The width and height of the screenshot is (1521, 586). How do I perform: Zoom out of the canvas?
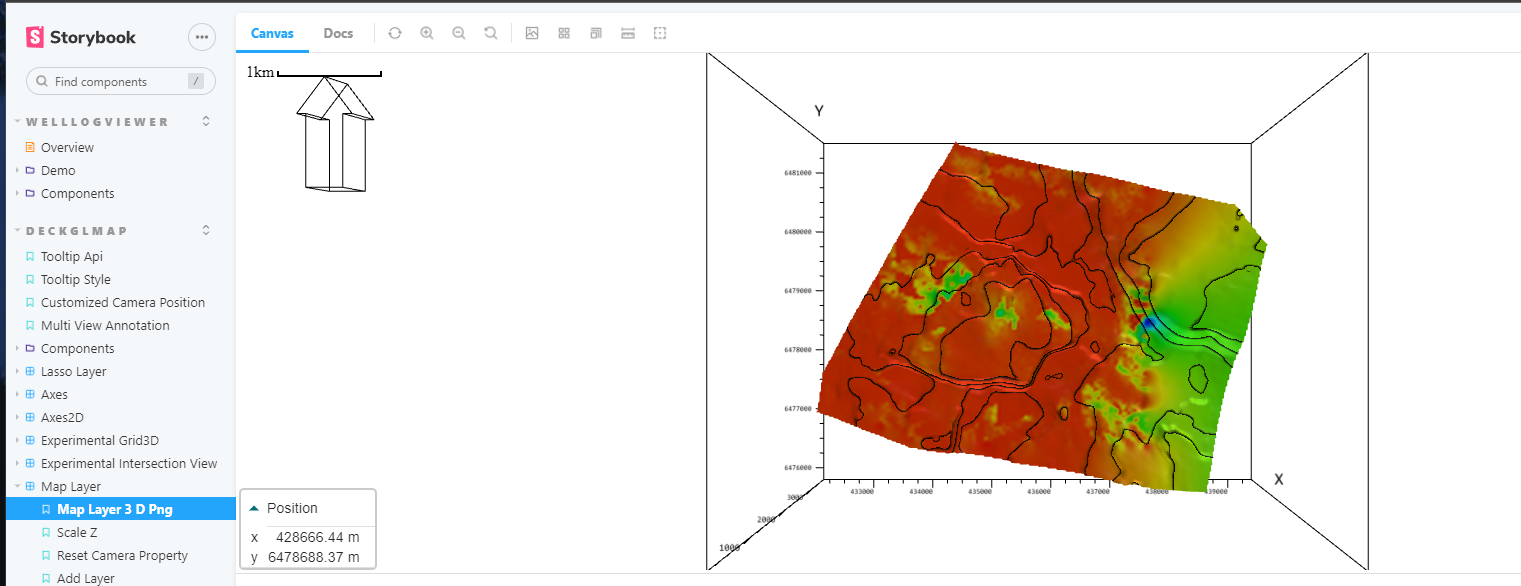[458, 32]
